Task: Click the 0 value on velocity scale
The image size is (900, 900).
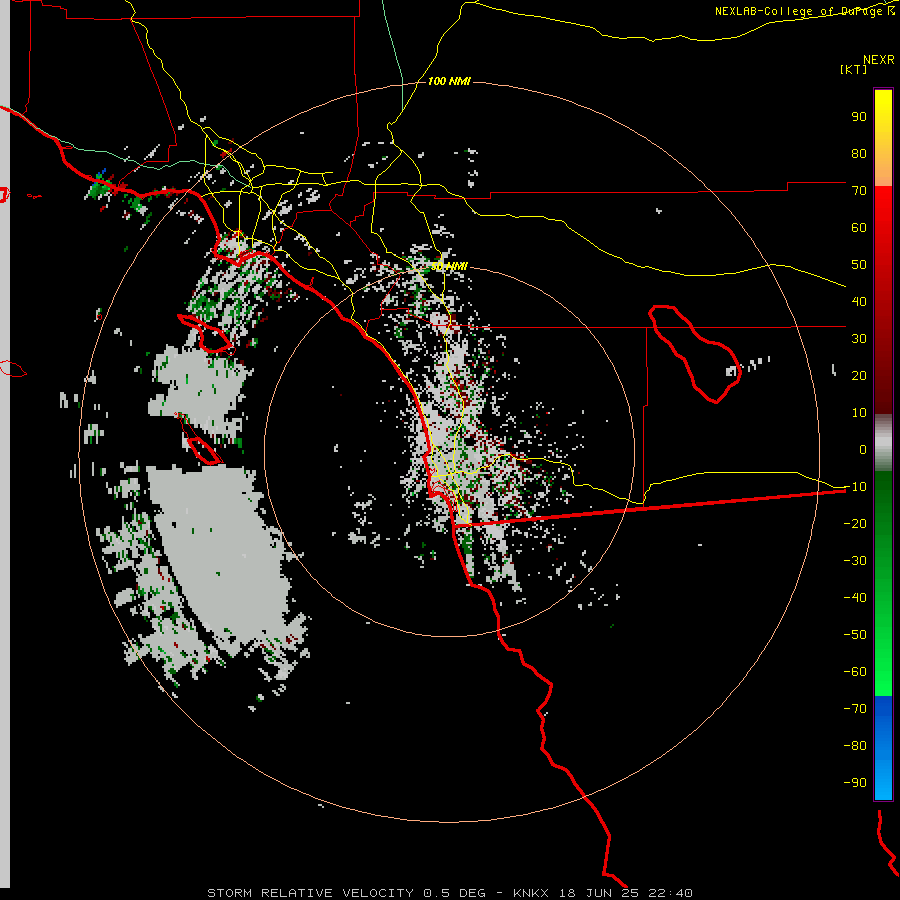Action: click(x=863, y=449)
